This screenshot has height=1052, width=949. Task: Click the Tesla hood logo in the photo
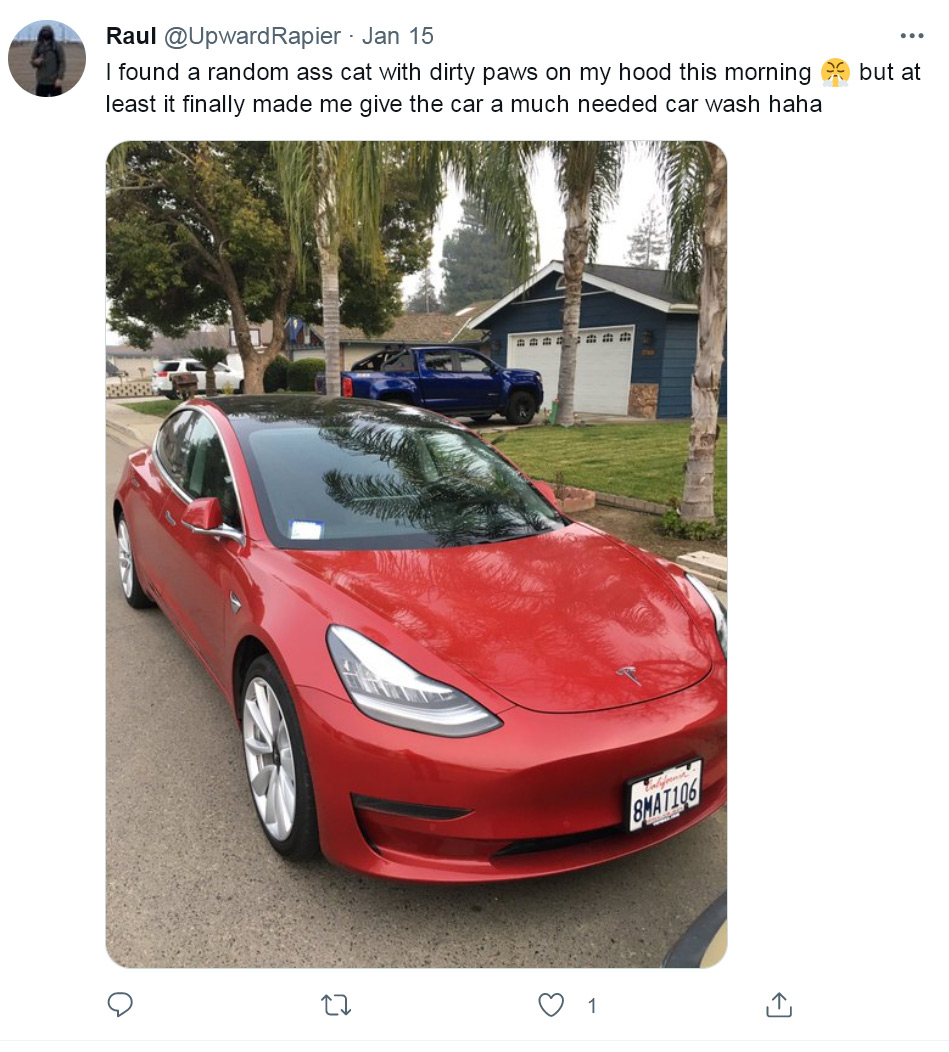[629, 675]
